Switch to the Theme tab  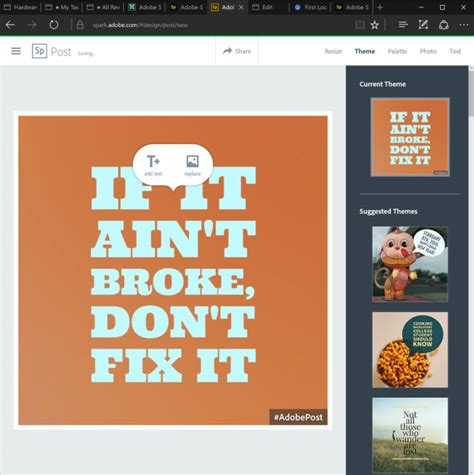(x=365, y=51)
